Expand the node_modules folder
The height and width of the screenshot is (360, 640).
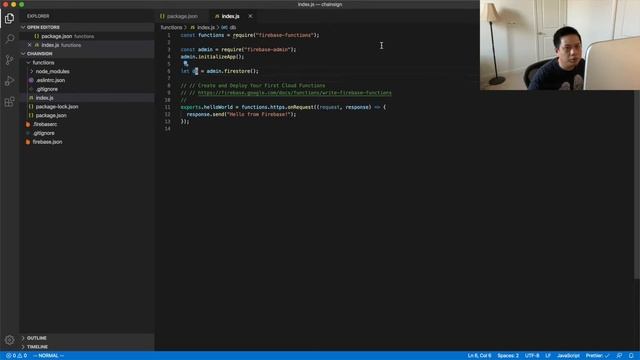coord(87,71)
